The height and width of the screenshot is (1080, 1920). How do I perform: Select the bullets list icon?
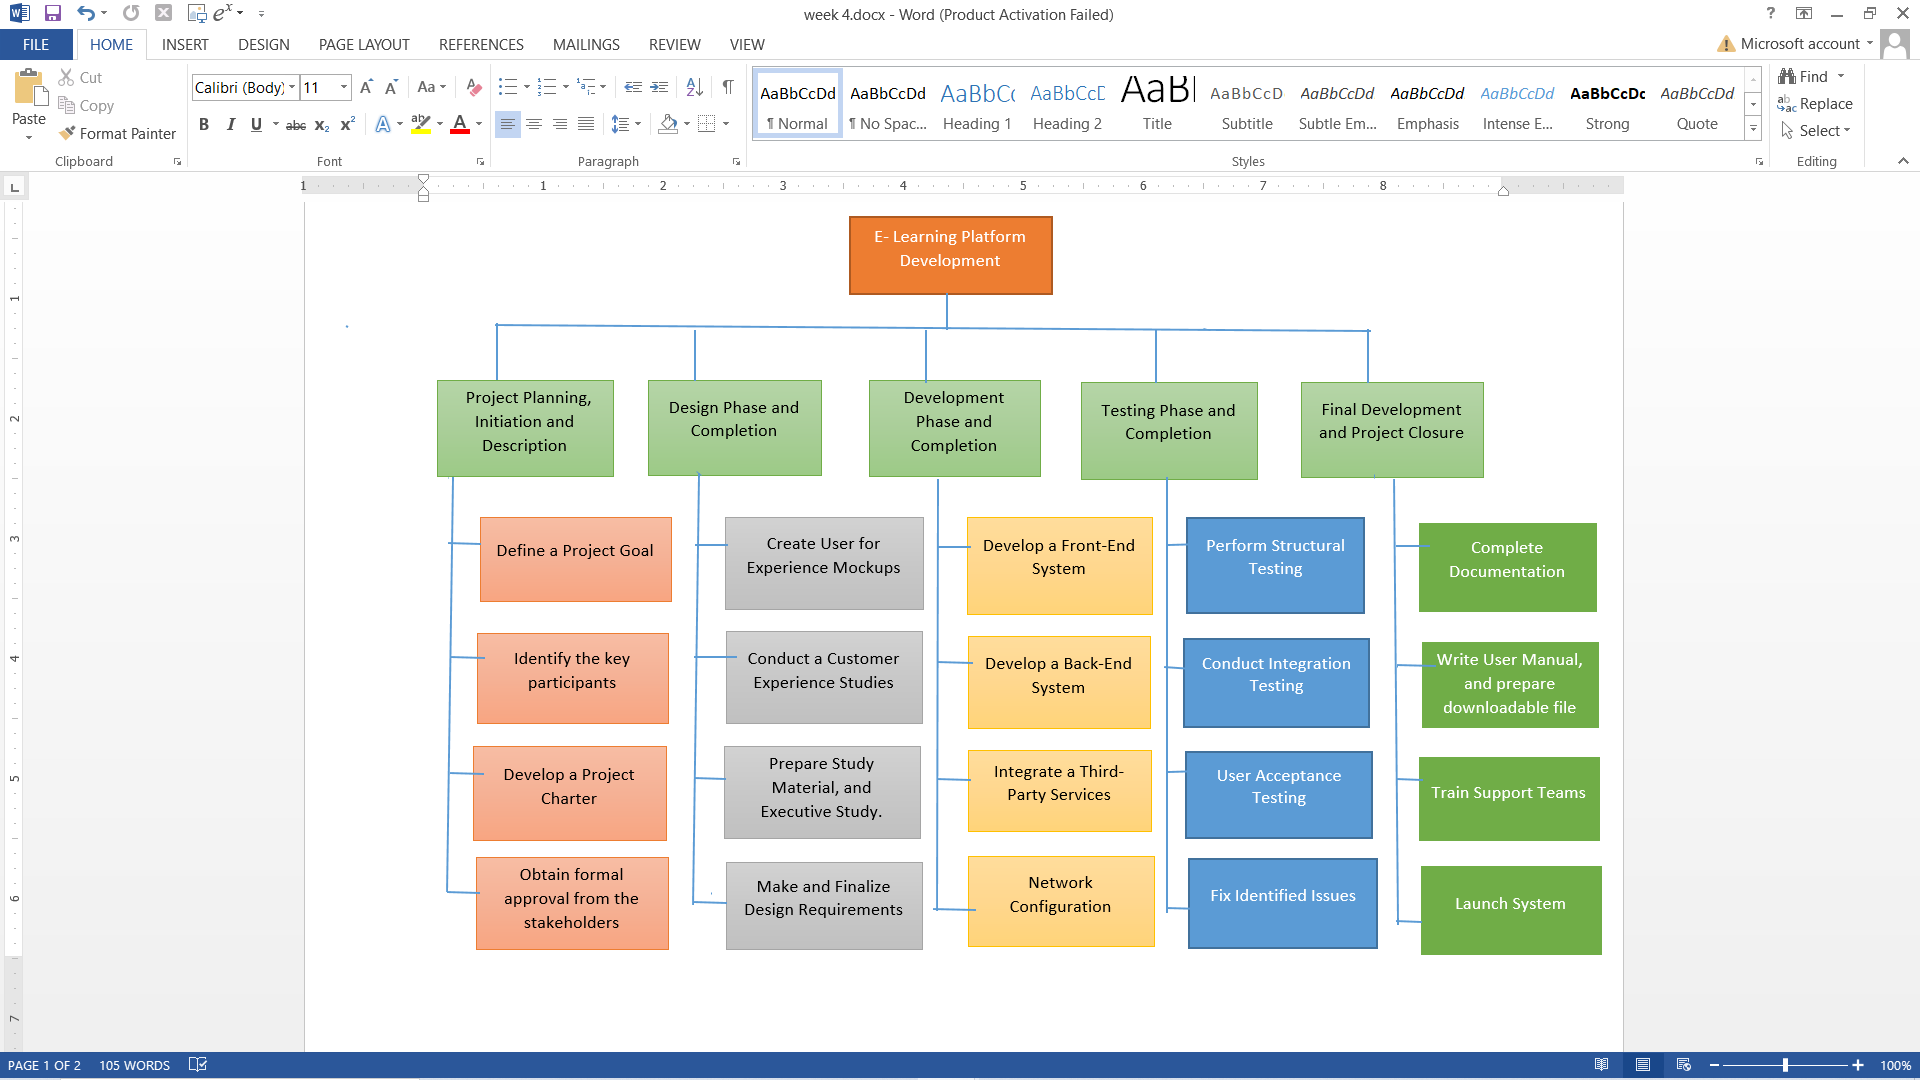[508, 87]
